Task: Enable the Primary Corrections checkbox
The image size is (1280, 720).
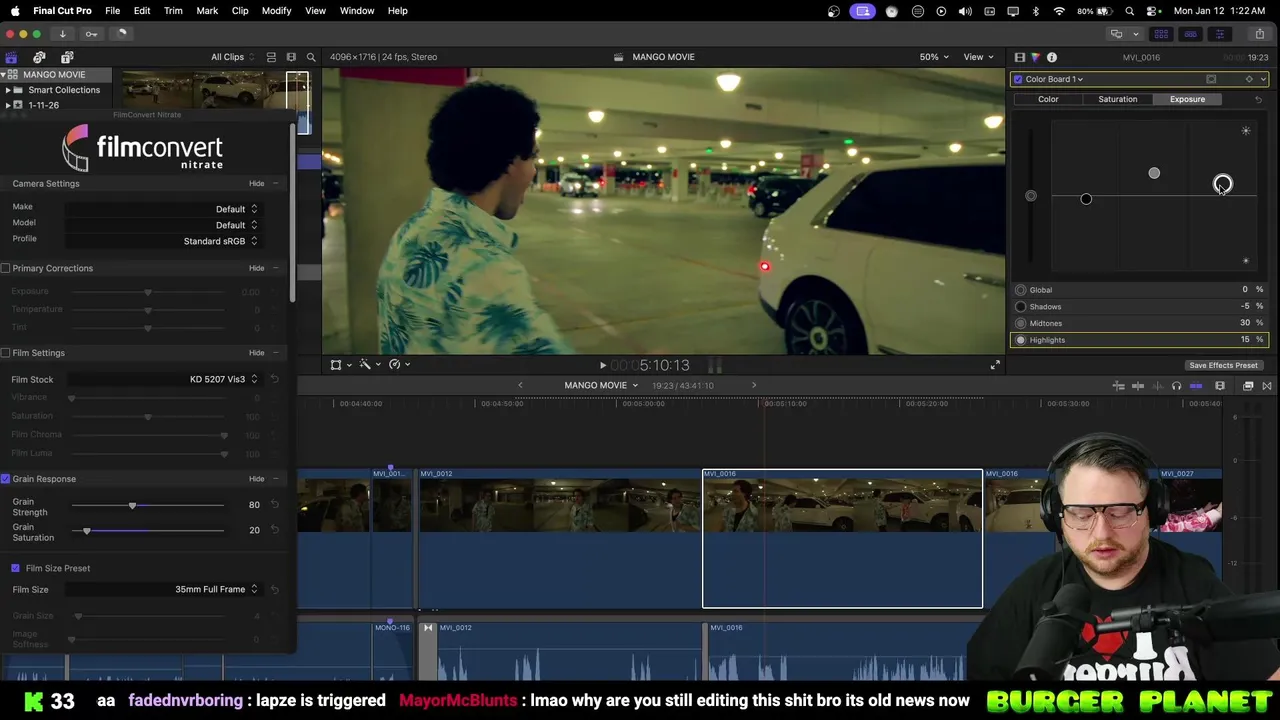Action: tap(6, 268)
